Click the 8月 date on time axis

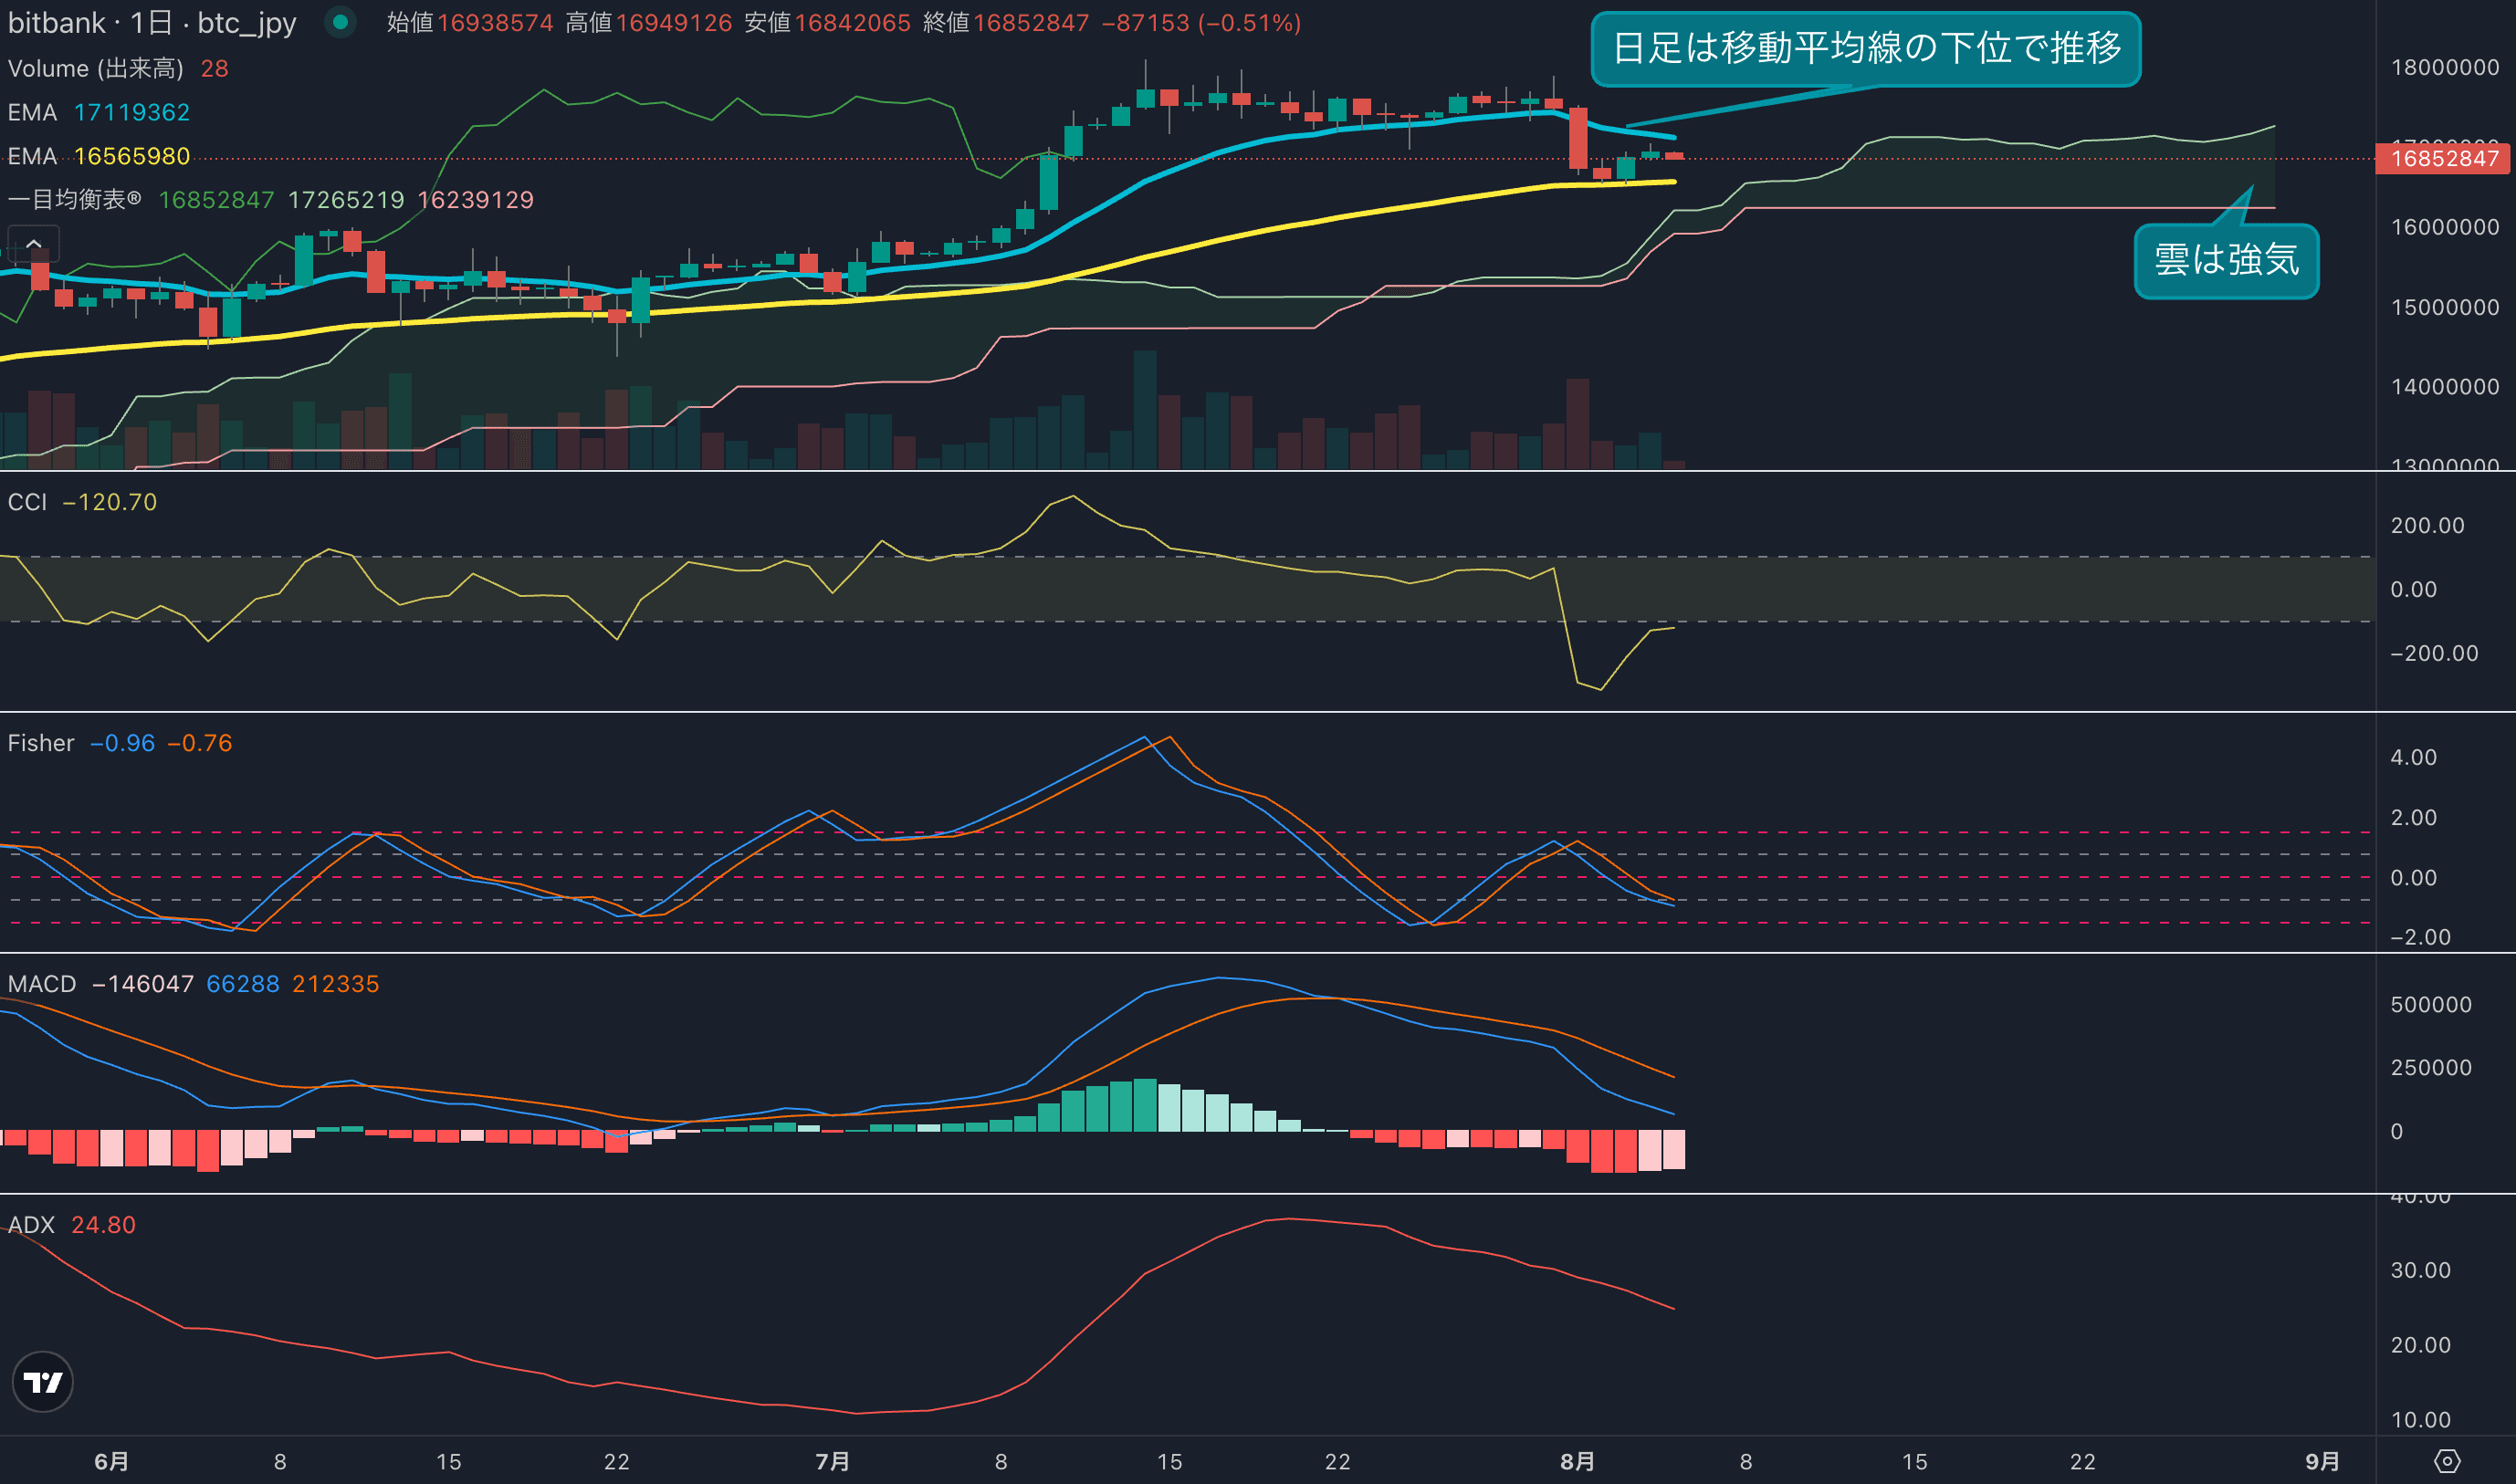[1577, 1461]
